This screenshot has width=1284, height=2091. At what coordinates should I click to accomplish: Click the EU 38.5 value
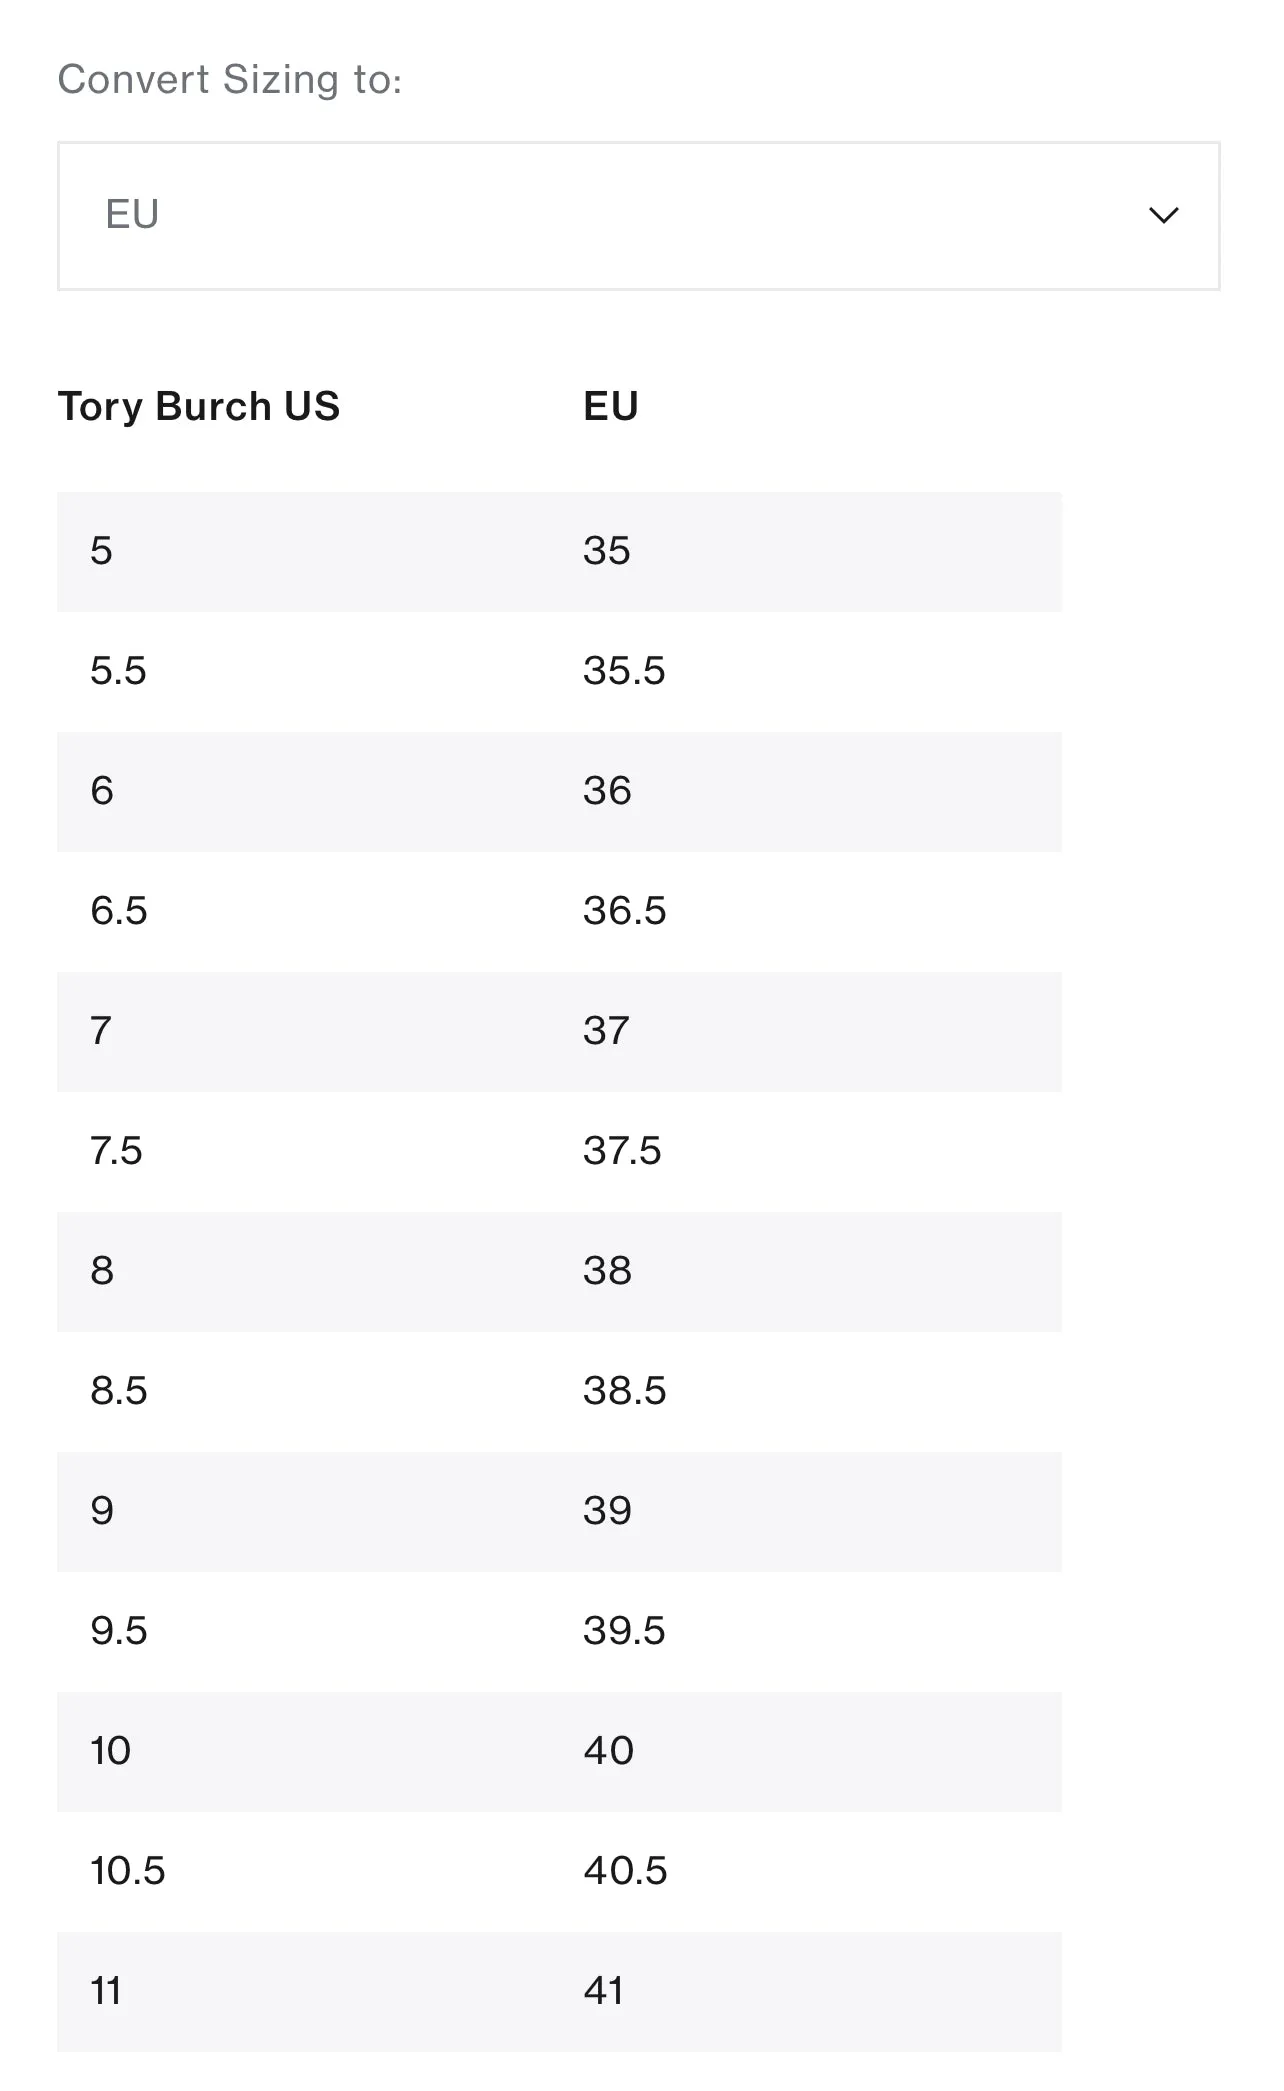click(625, 1391)
